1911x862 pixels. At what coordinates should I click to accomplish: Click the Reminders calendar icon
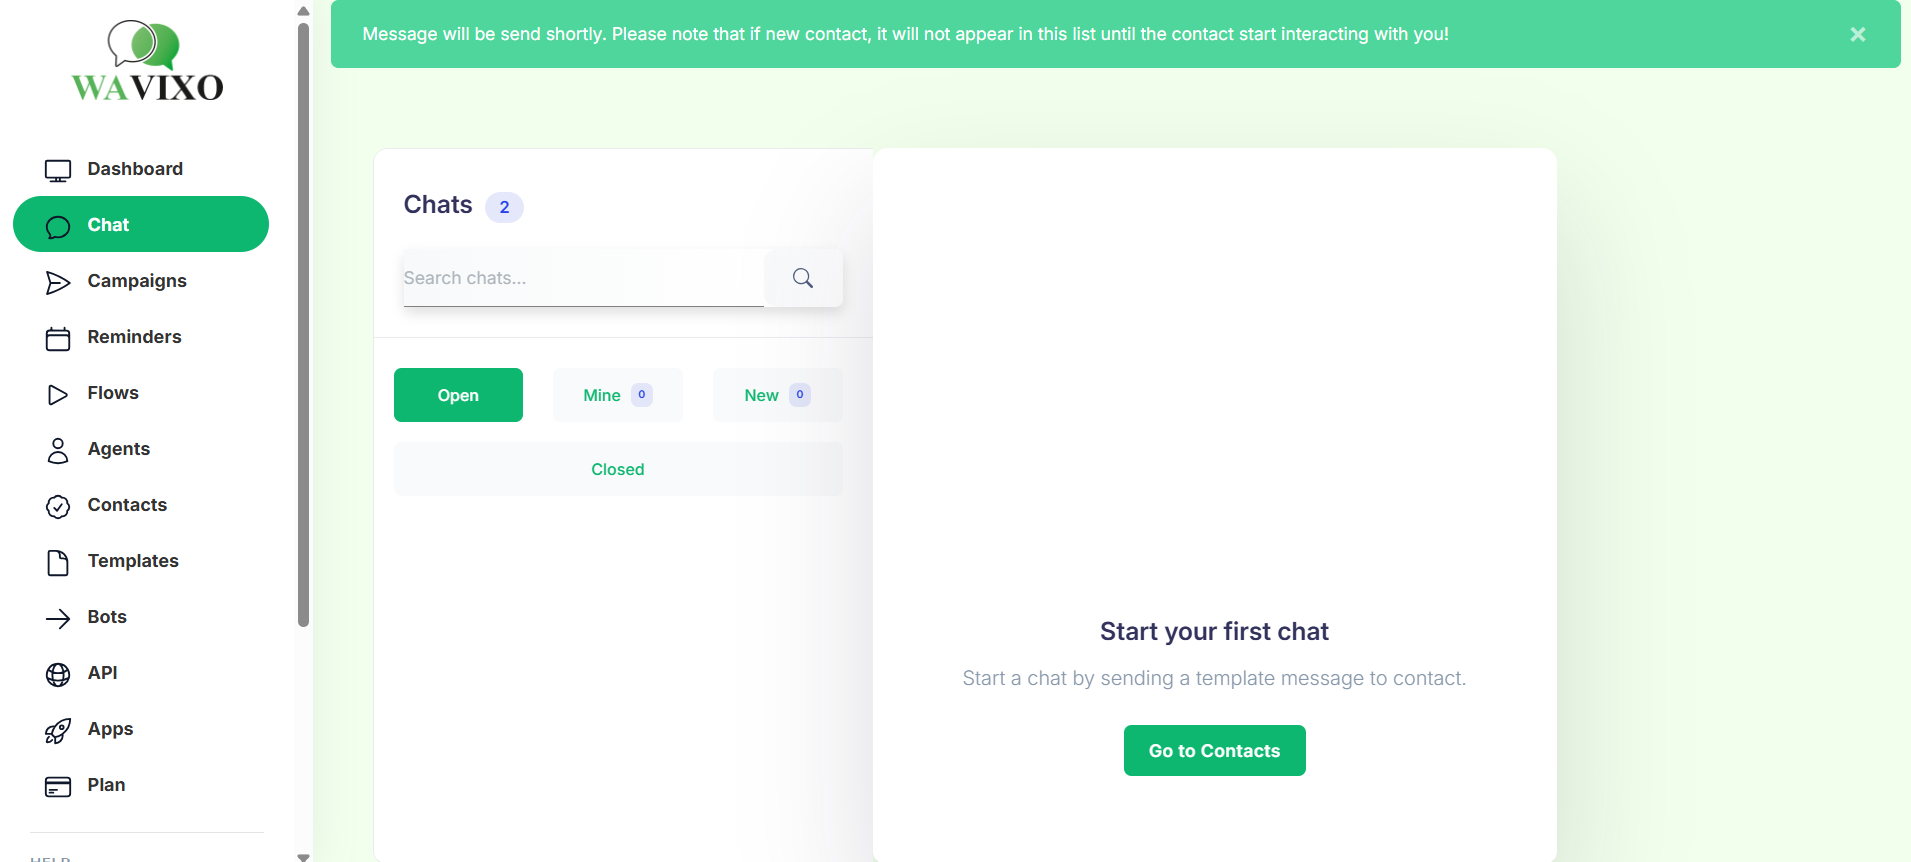[58, 339]
